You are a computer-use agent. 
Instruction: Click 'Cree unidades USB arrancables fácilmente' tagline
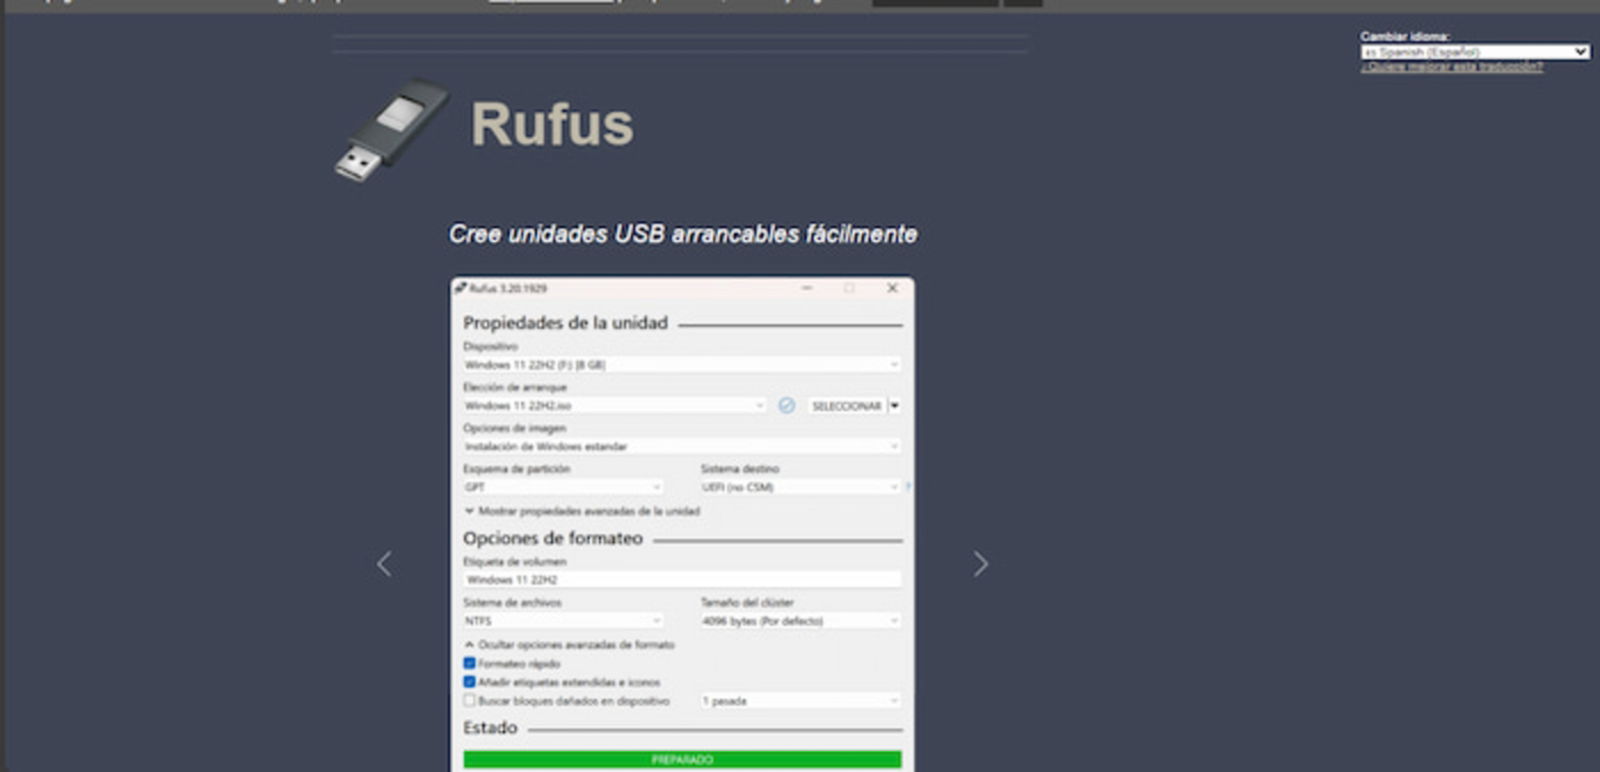point(683,234)
